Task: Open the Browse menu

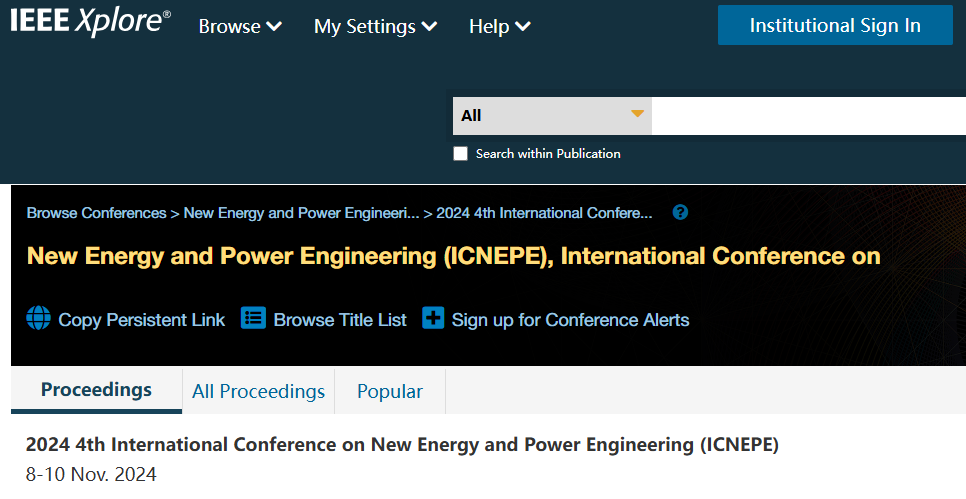Action: [x=240, y=26]
